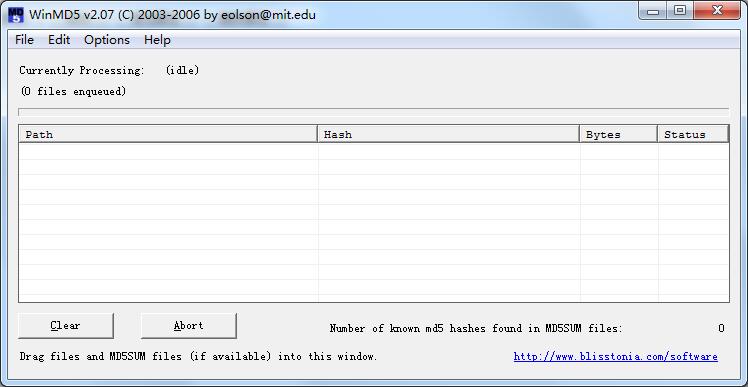Click the Abort button
The image size is (748, 387).
pyautogui.click(x=188, y=325)
